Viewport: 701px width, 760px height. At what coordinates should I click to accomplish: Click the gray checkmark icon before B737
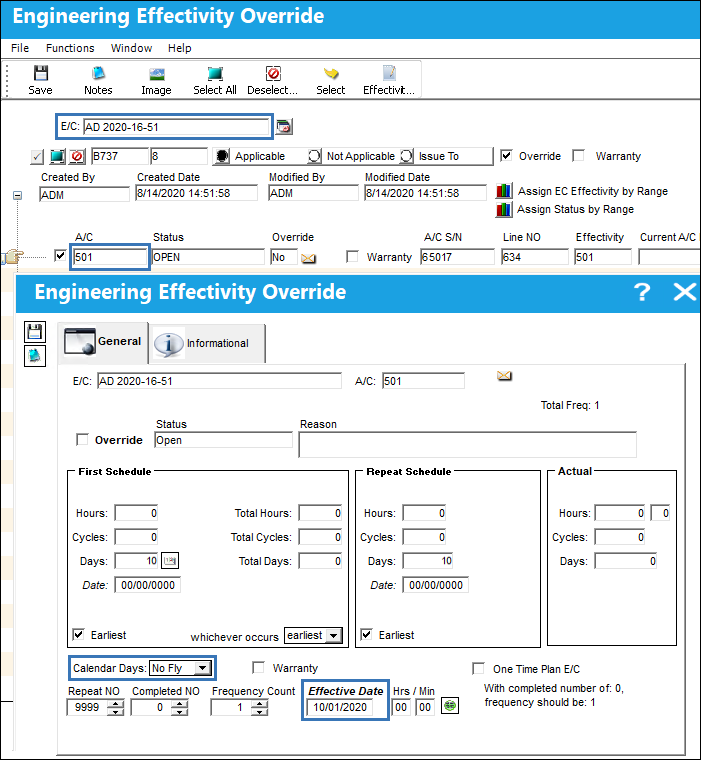click(x=37, y=157)
